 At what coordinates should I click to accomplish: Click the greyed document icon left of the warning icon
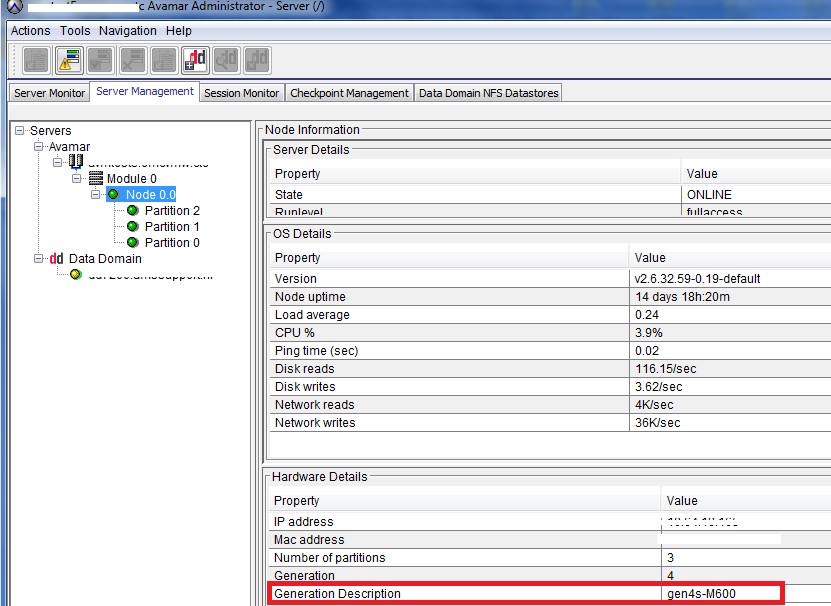tap(36, 60)
